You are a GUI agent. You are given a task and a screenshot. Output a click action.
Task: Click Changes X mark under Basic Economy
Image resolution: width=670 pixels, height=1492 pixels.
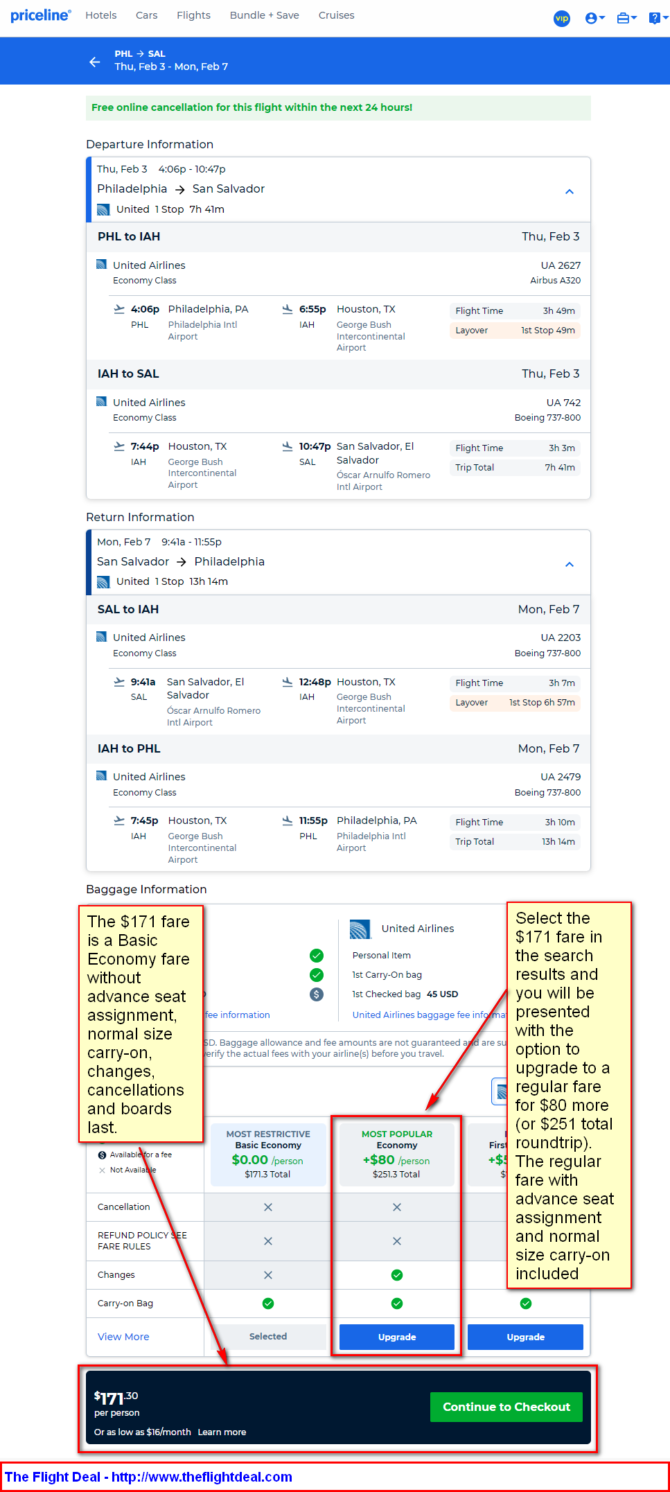268,1275
